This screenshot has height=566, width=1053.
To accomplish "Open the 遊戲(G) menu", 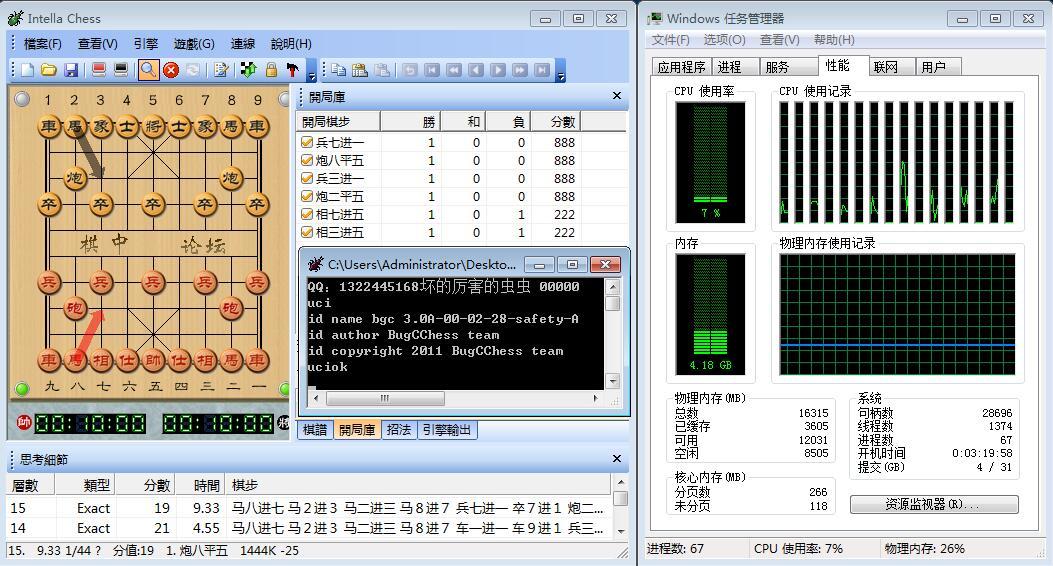I will (194, 44).
